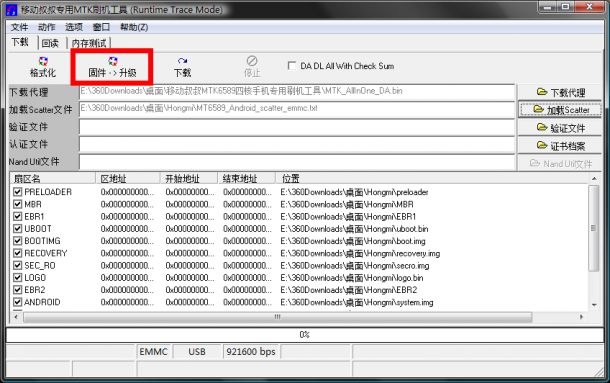
Task: Toggle the ANDROID partition checkbox
Action: pyautogui.click(x=17, y=302)
